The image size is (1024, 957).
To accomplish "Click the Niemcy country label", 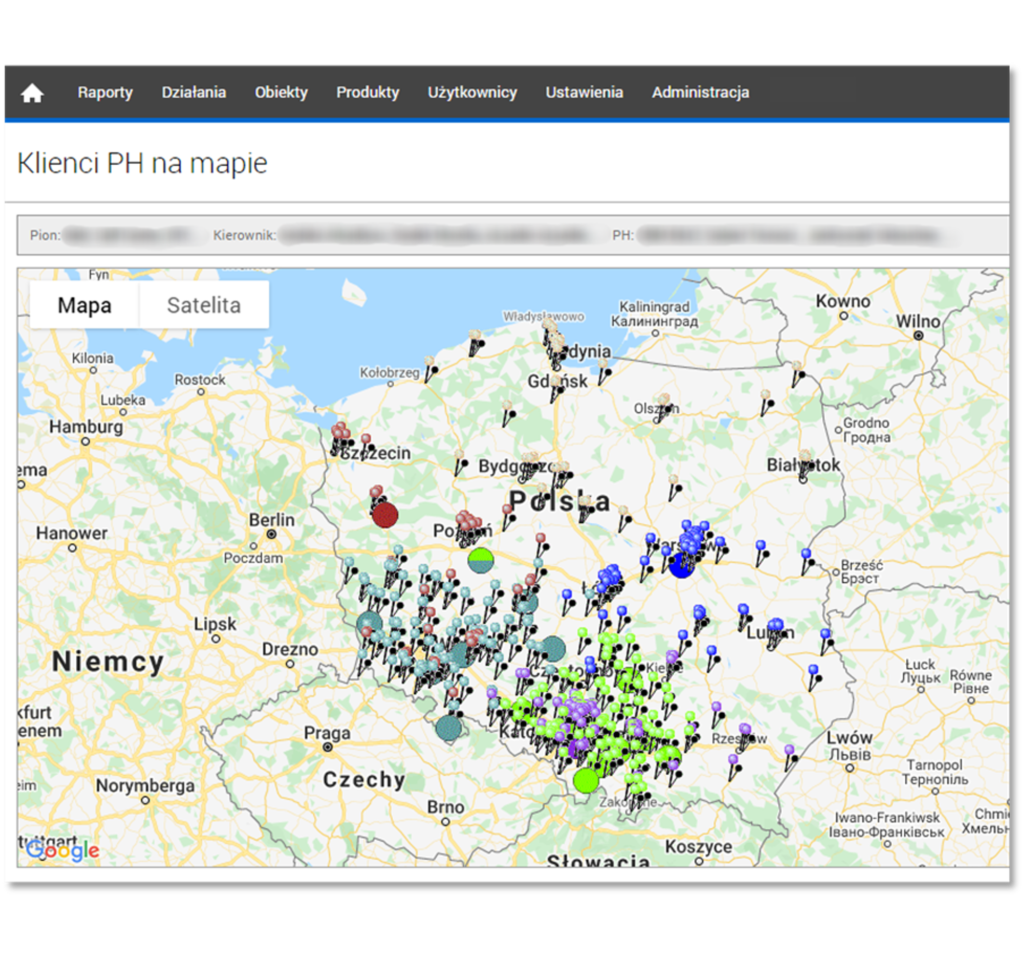I will coord(108,661).
